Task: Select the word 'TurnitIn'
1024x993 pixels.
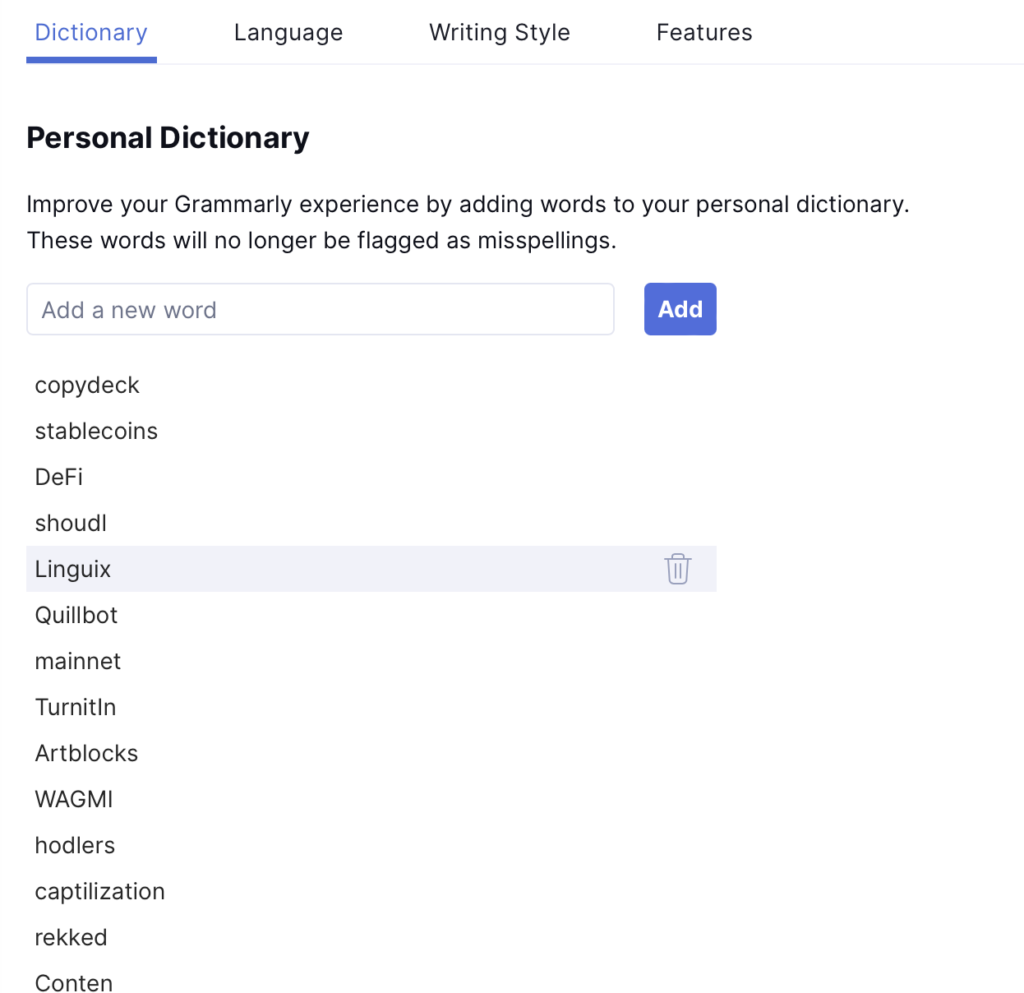Action: coord(75,707)
